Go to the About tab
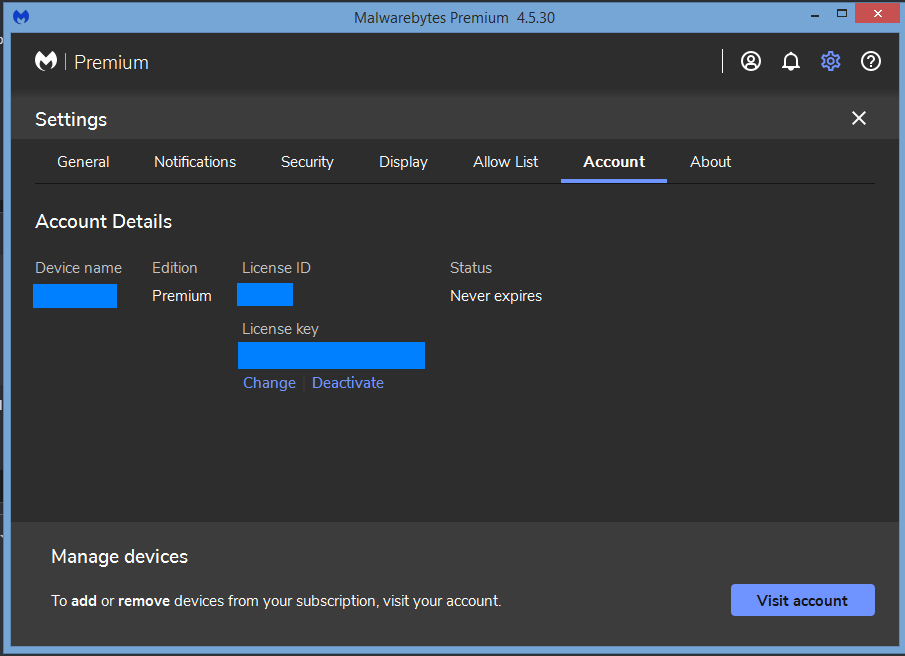 point(710,162)
